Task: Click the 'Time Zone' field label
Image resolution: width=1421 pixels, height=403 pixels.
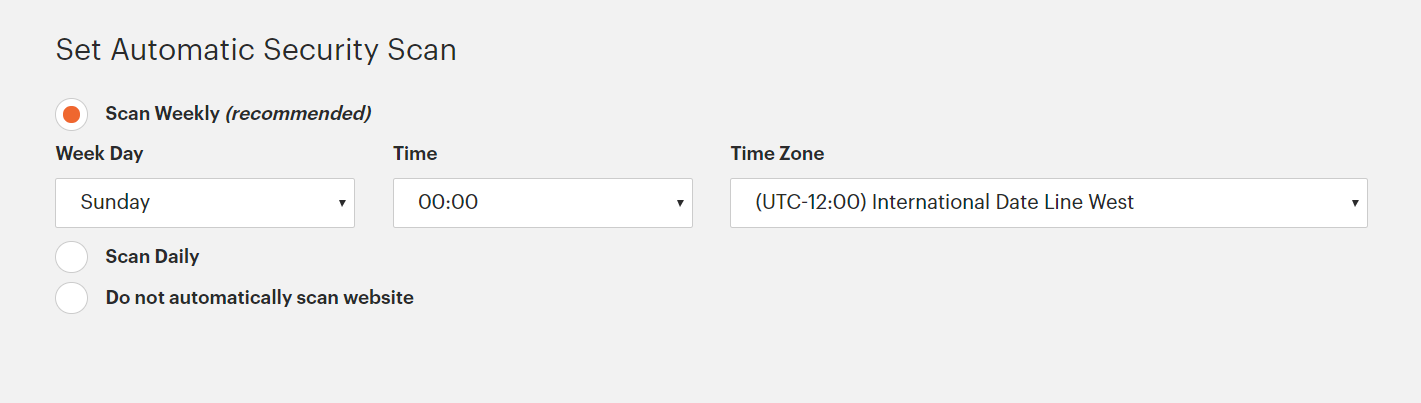Action: (x=777, y=154)
